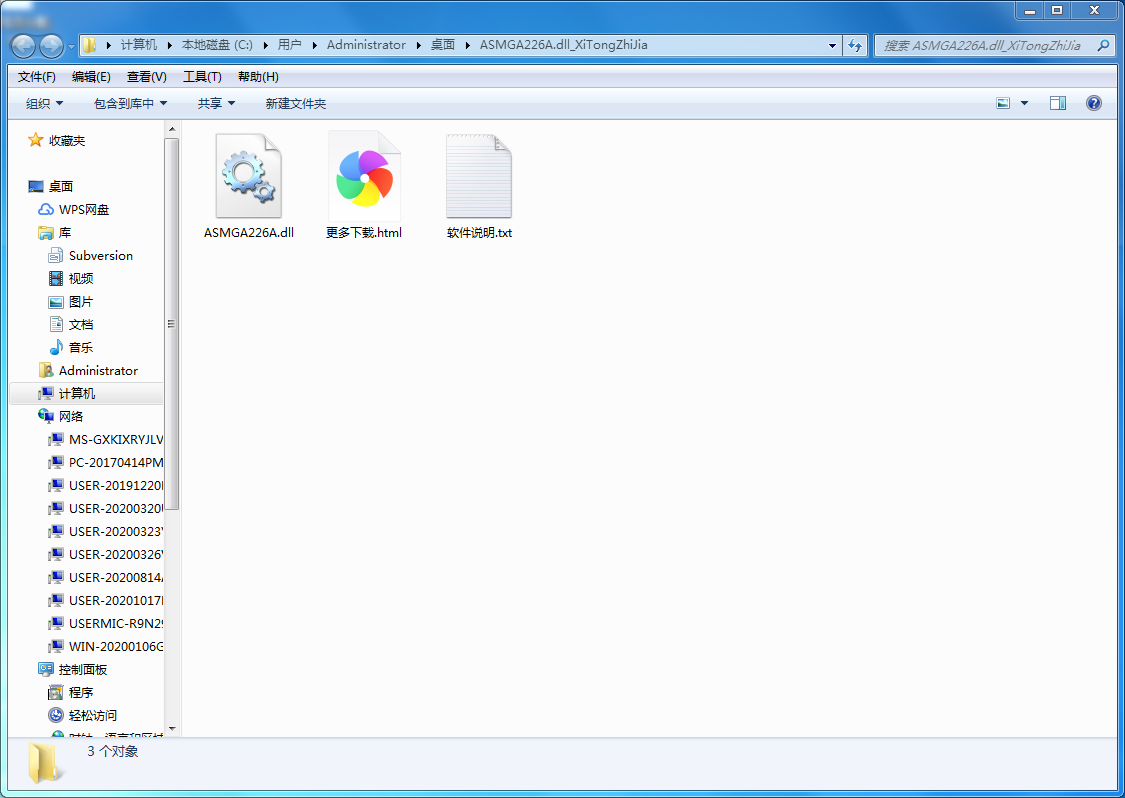Open the 音乐 library

[81, 347]
